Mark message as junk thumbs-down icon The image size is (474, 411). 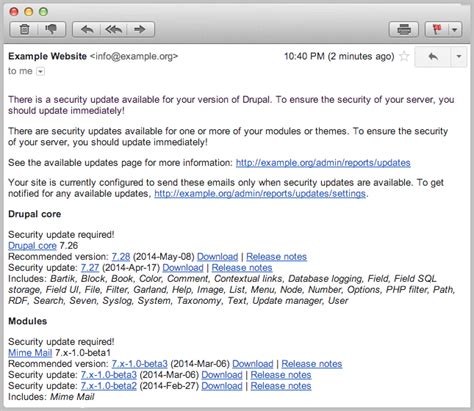pos(51,30)
